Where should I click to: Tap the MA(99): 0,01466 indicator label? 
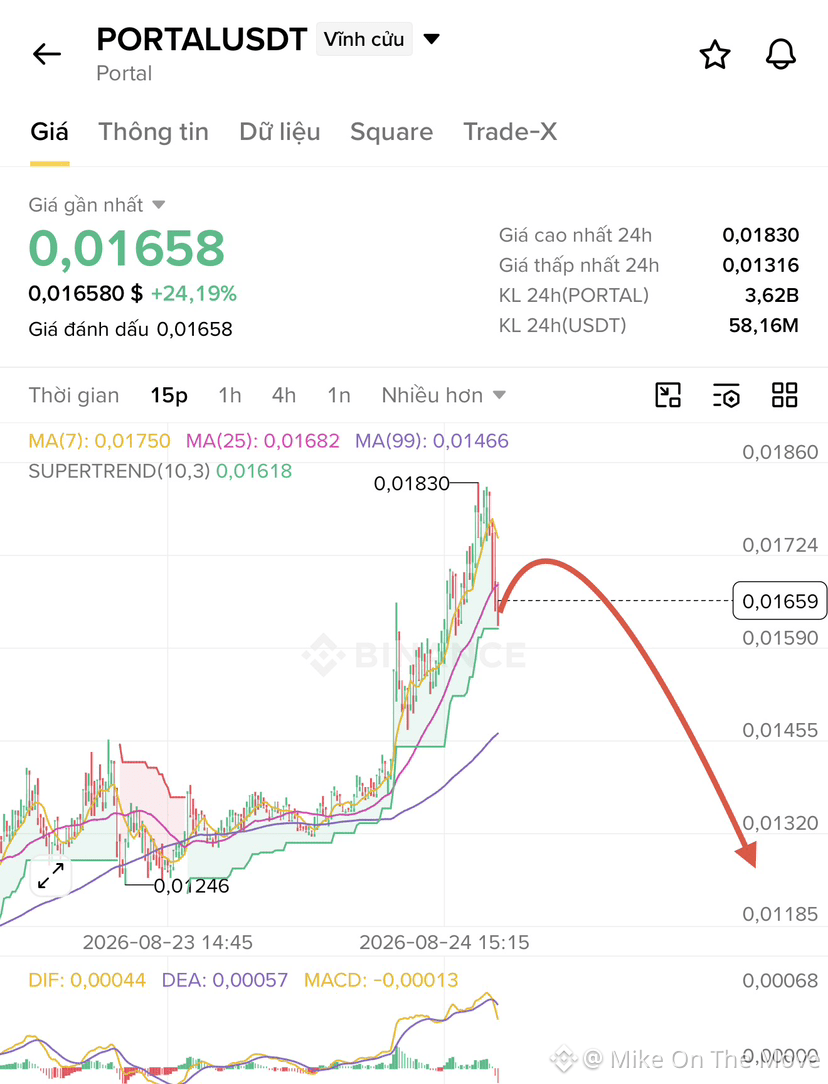coord(432,441)
